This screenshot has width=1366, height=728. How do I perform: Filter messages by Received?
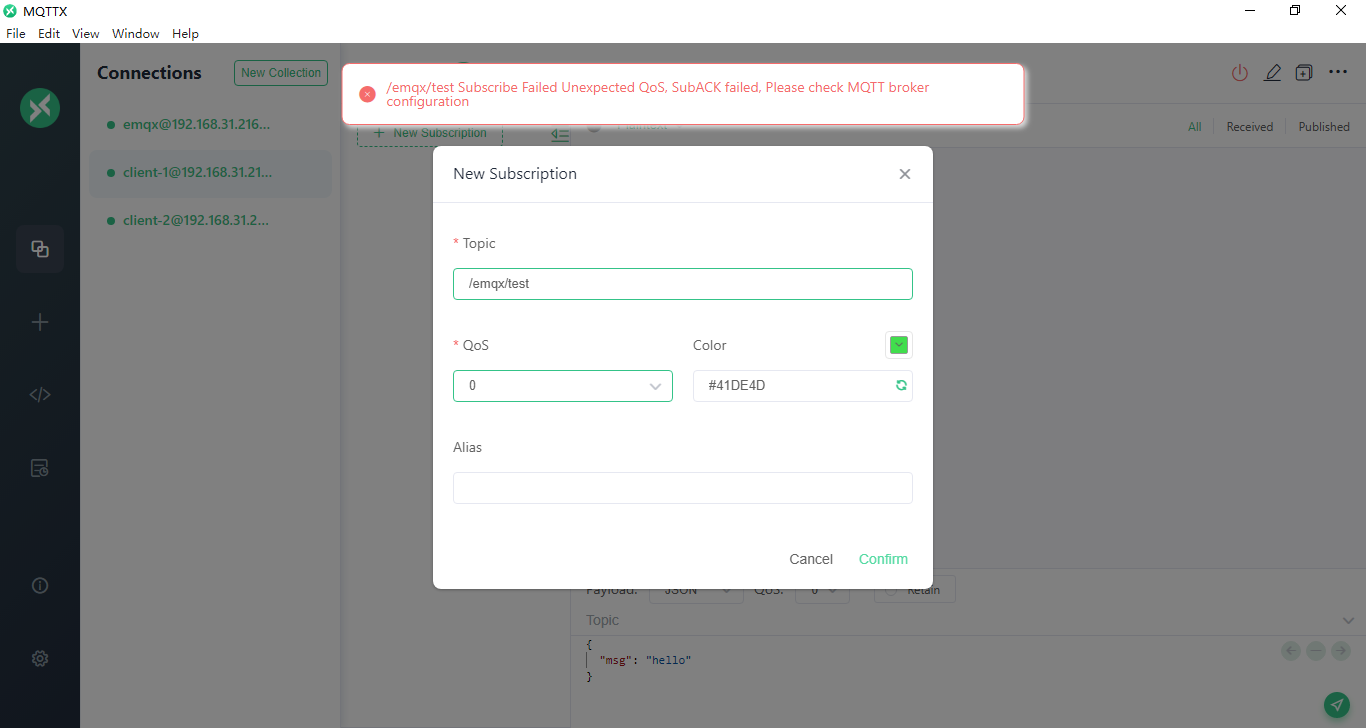[1250, 127]
